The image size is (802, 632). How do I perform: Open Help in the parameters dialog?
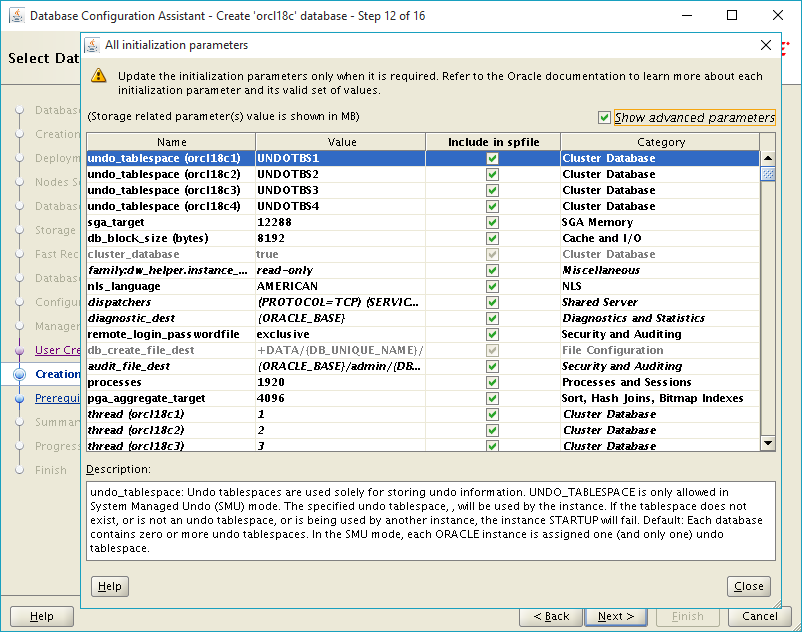coord(109,586)
